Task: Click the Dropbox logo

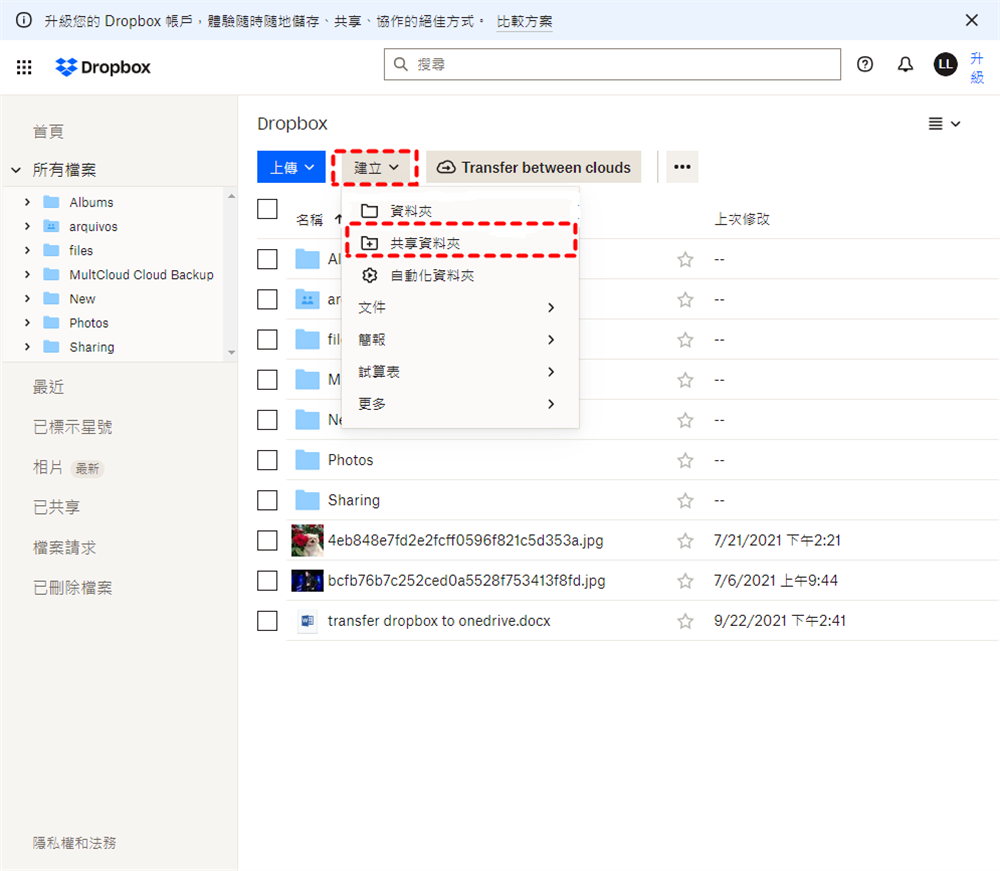Action: [x=103, y=67]
